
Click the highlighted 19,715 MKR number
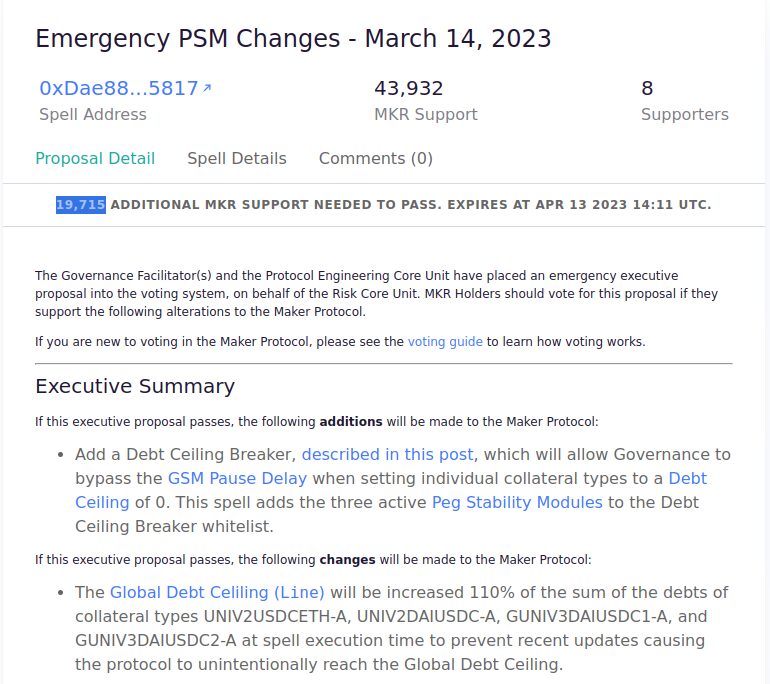[x=81, y=205]
